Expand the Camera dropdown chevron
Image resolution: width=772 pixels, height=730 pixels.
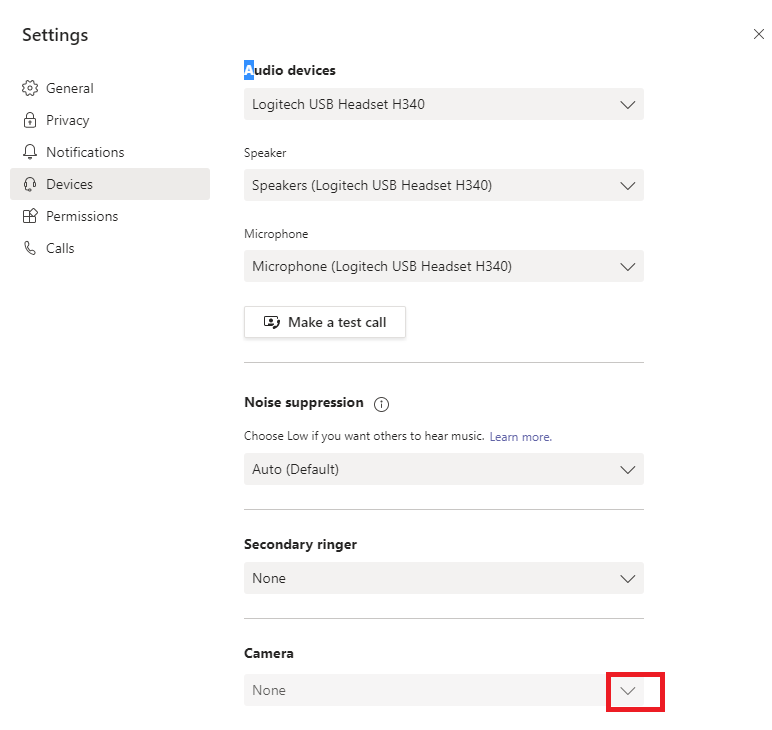pyautogui.click(x=628, y=691)
